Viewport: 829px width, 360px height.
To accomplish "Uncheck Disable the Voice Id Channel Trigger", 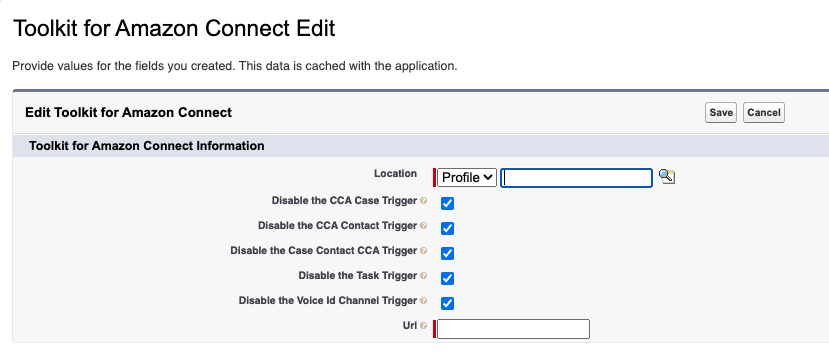I will point(447,303).
